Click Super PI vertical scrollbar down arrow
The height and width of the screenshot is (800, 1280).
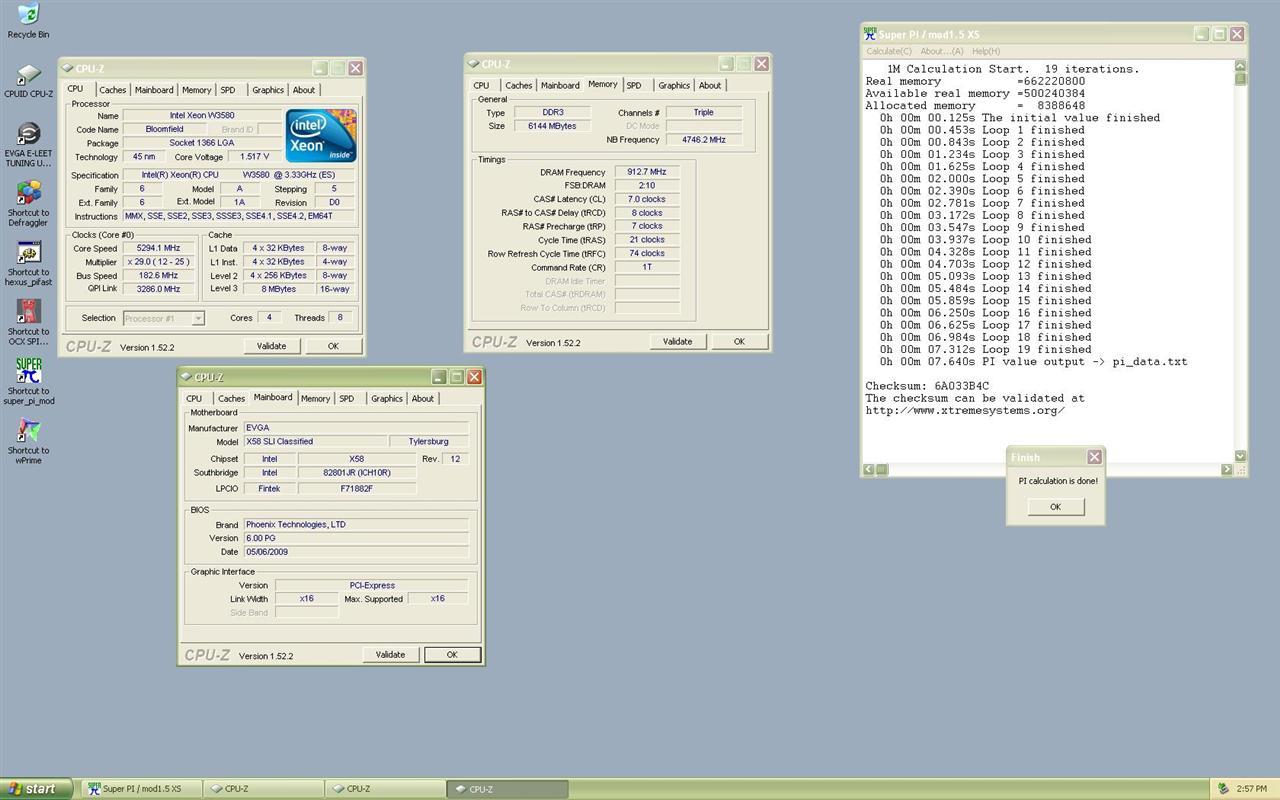click(1240, 456)
